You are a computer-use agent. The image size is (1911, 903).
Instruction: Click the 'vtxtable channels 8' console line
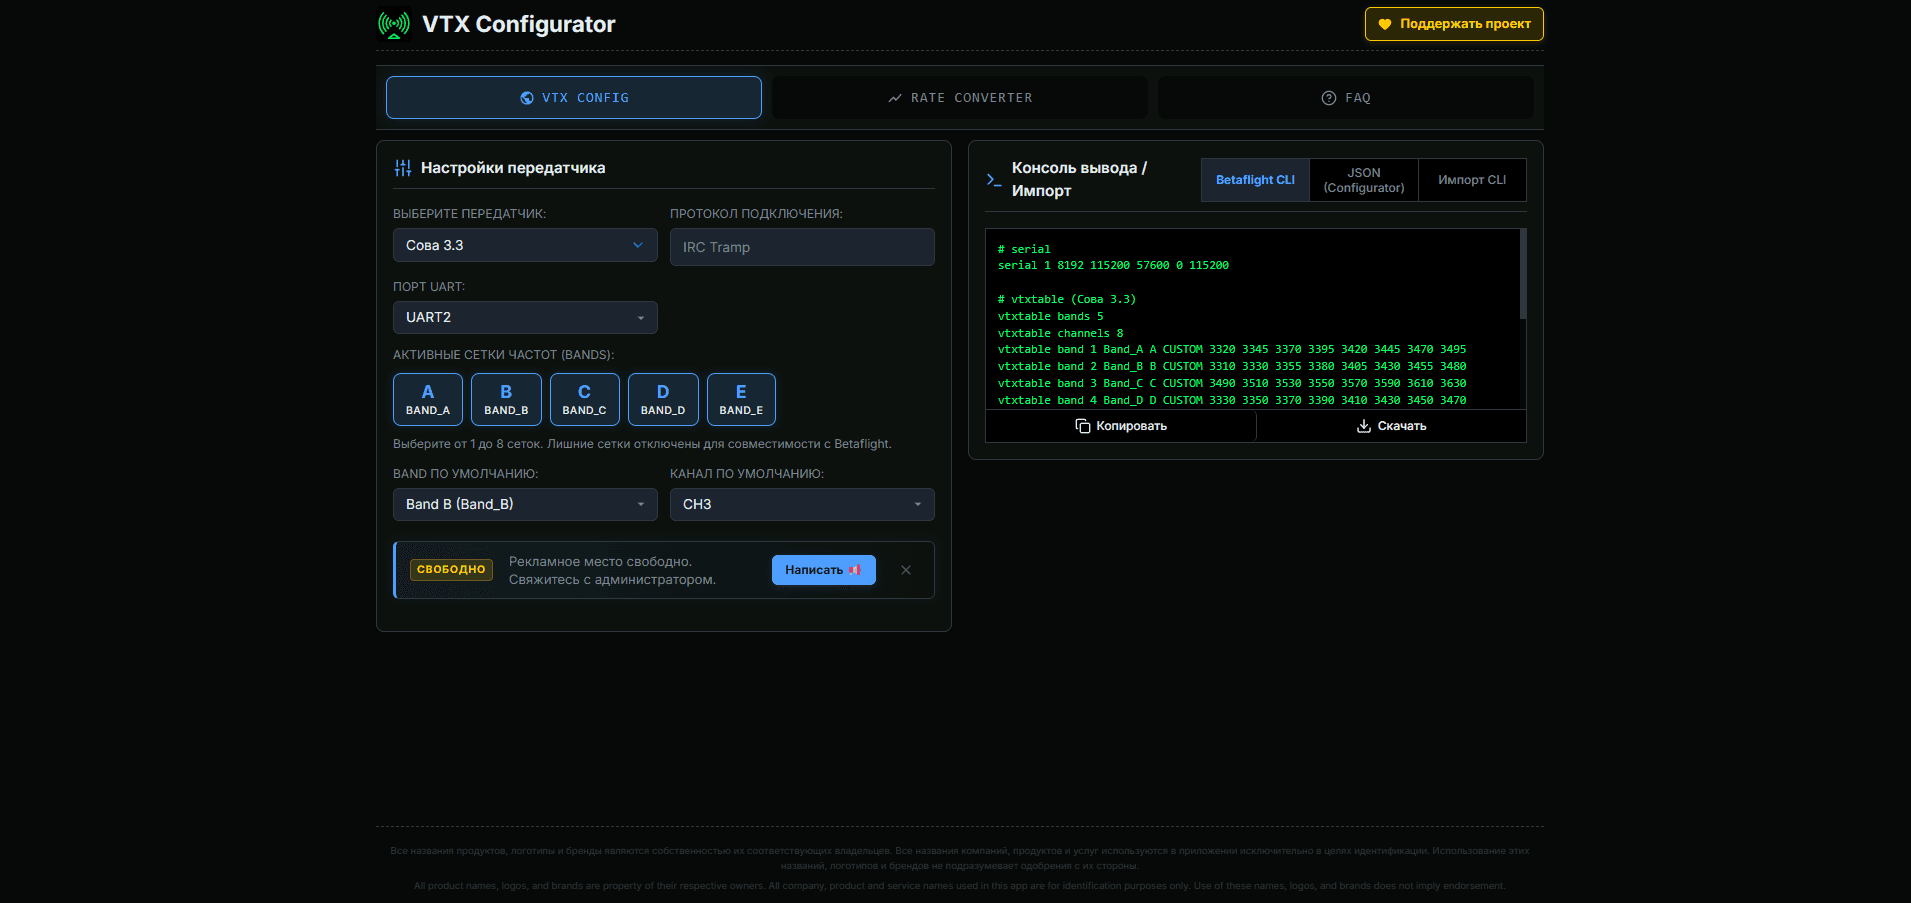click(1060, 333)
